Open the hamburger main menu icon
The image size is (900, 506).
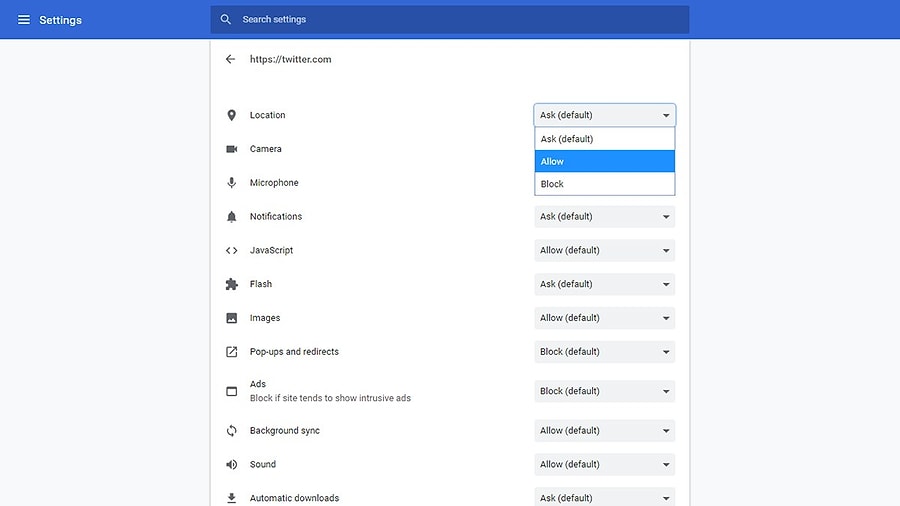[24, 20]
